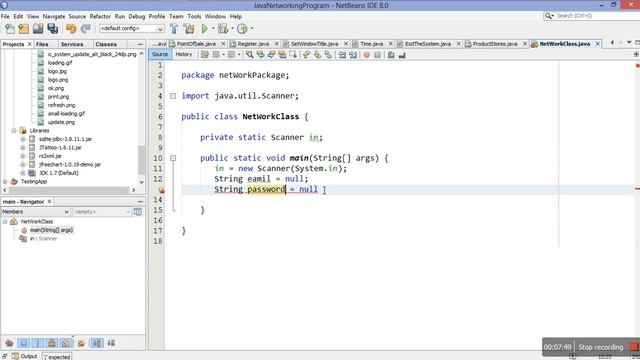Expand the TestingApp project node
640x360 pixels.
click(5, 182)
